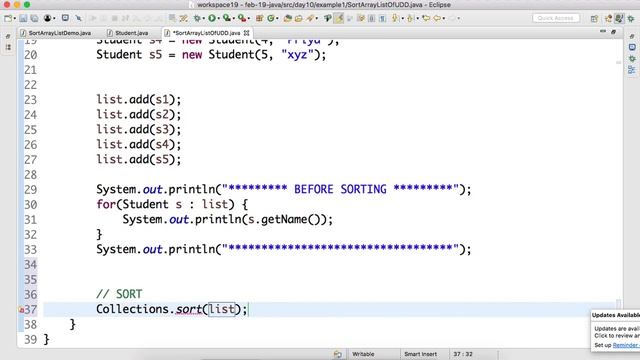
Task: Click the Writable status bar entry
Action: pos(363,354)
